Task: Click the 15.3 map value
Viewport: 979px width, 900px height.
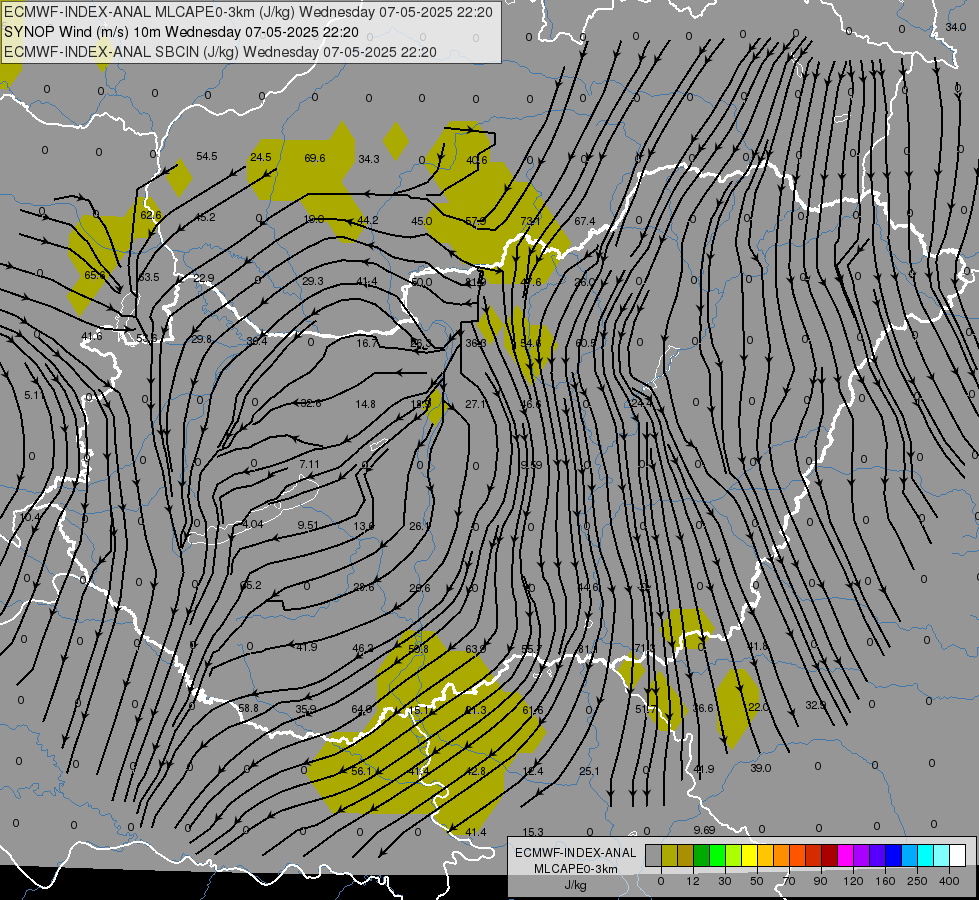Action: (x=533, y=832)
